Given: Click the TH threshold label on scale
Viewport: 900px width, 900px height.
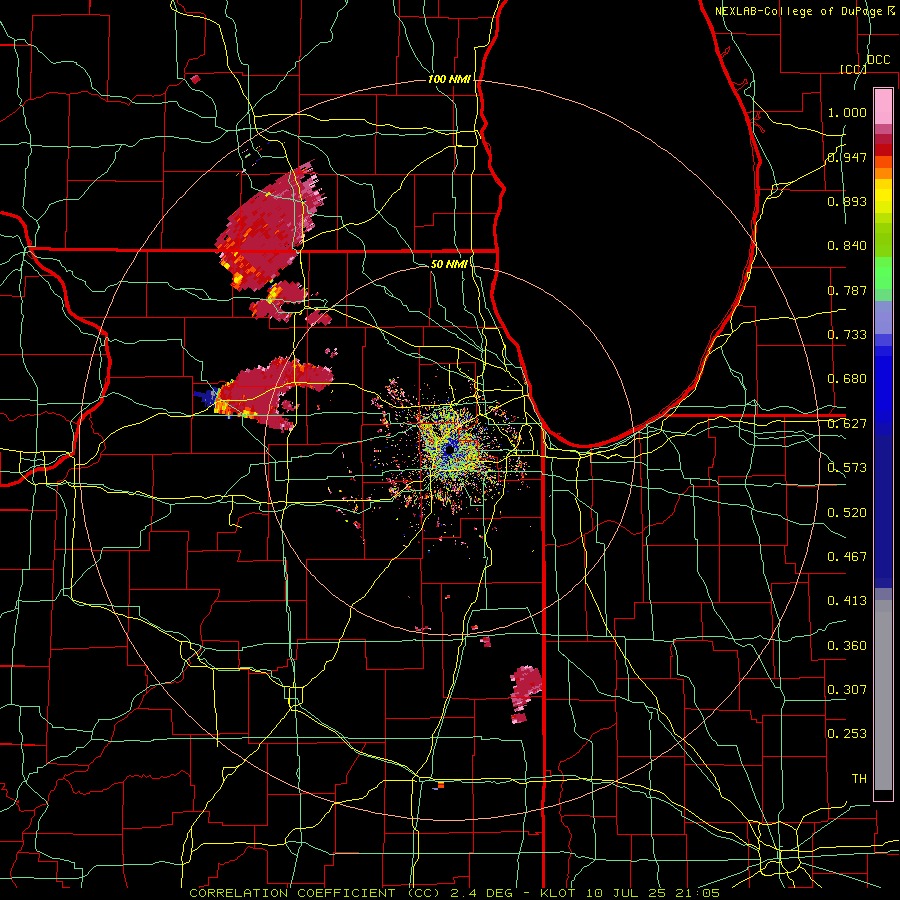Looking at the screenshot, I should pos(859,779).
